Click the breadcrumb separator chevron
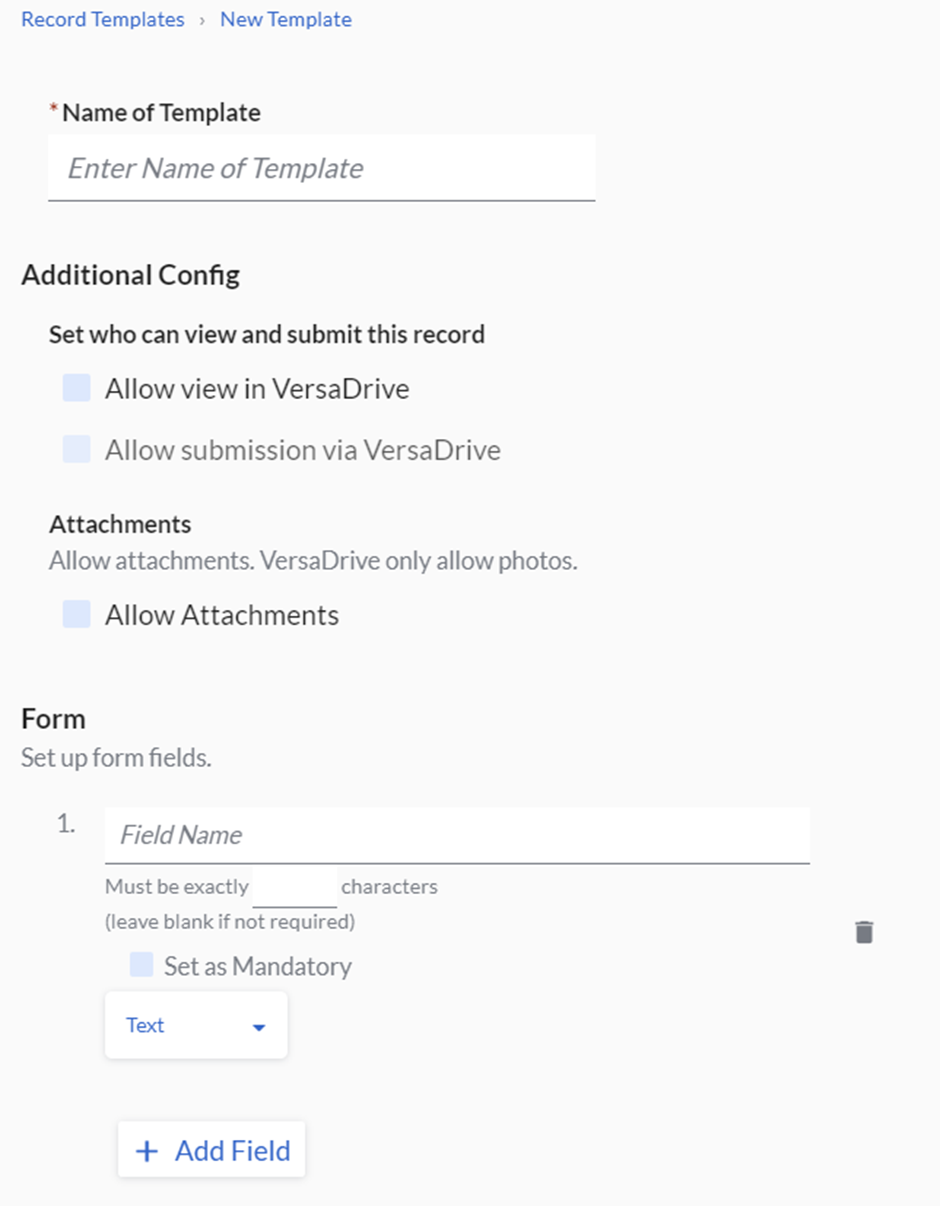 (202, 20)
